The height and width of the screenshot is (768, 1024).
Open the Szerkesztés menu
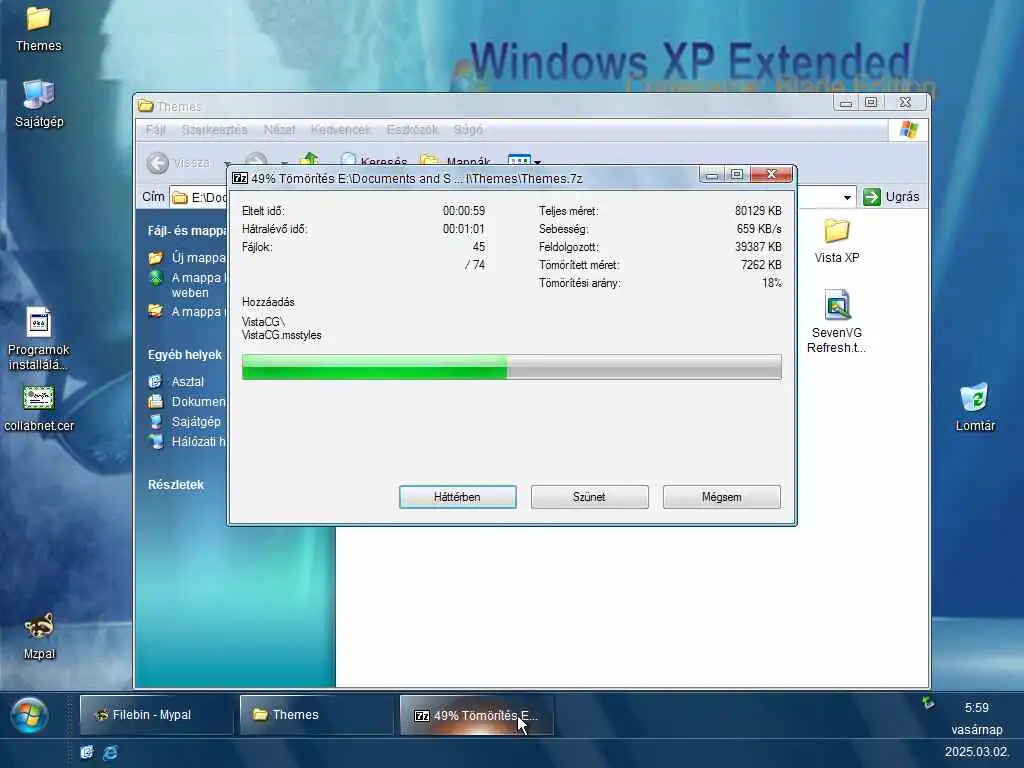(x=214, y=130)
